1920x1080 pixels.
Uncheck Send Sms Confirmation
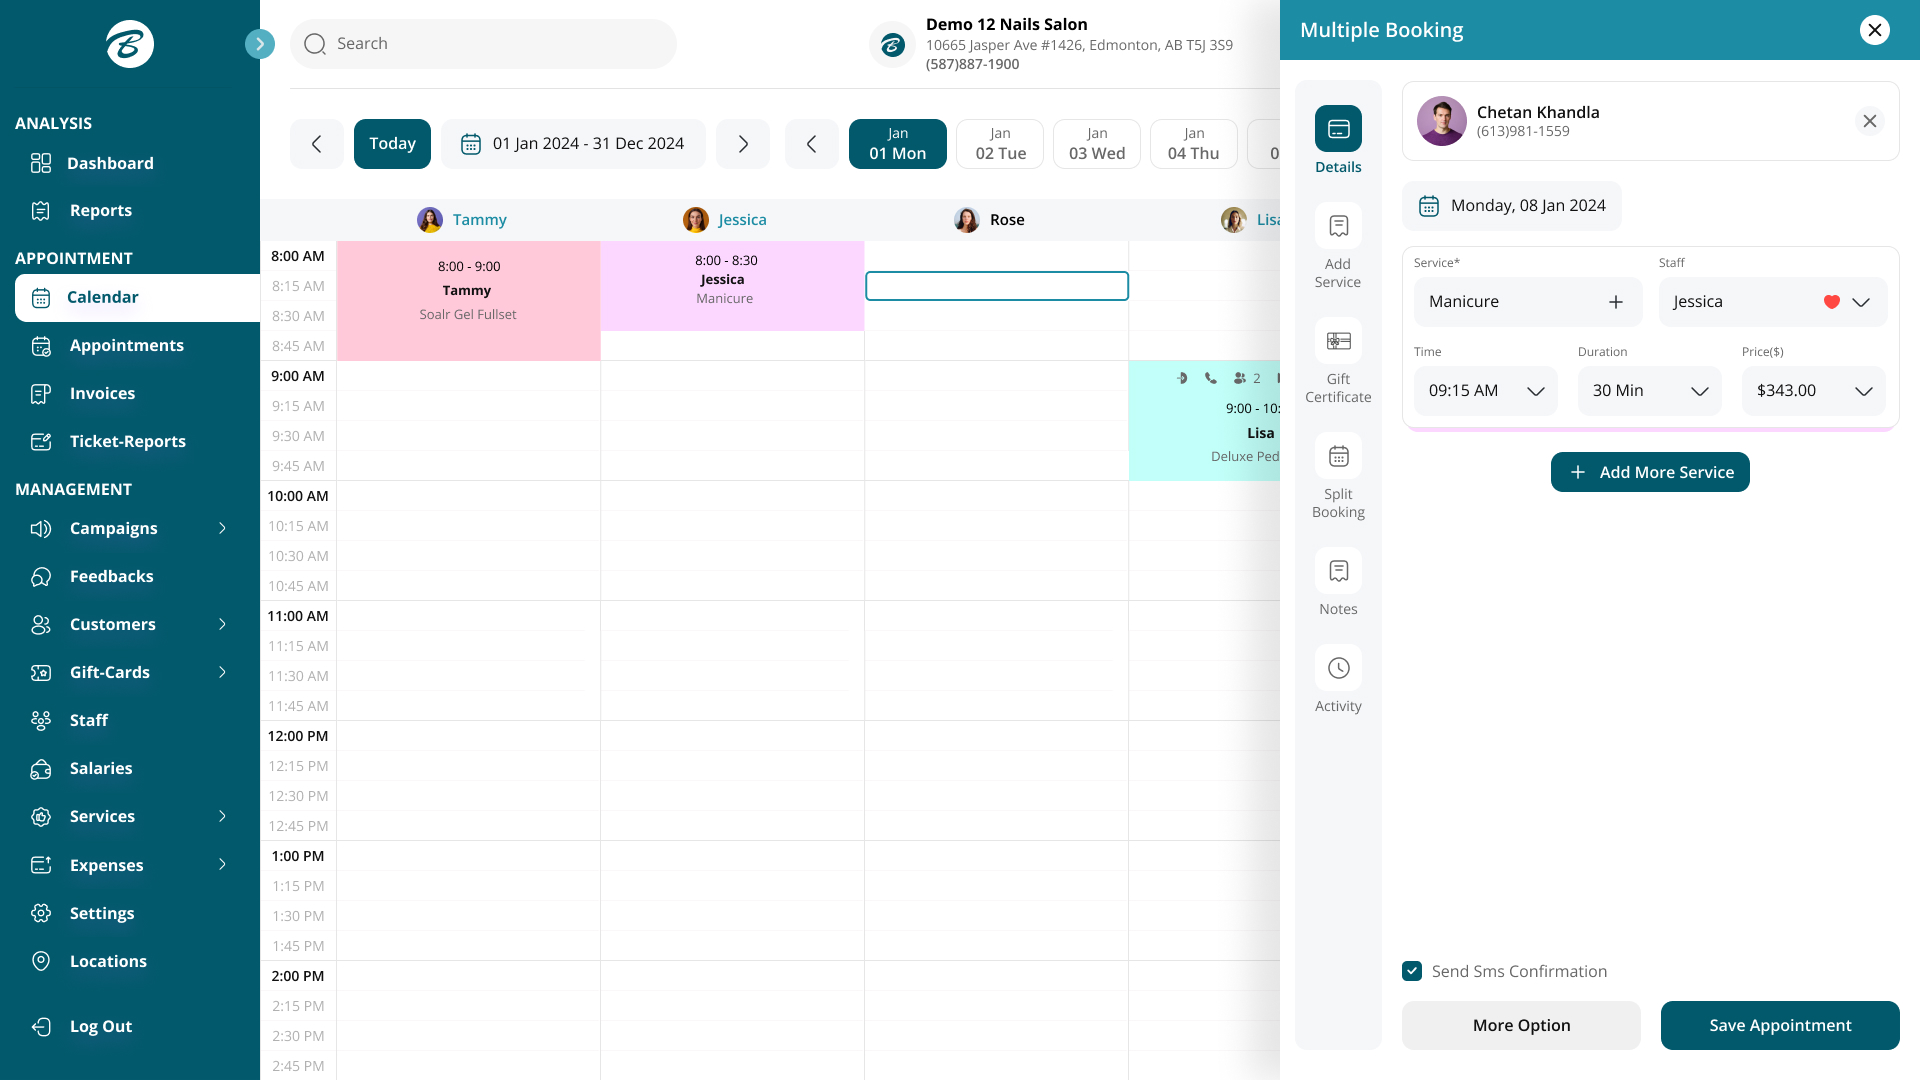pos(1411,971)
